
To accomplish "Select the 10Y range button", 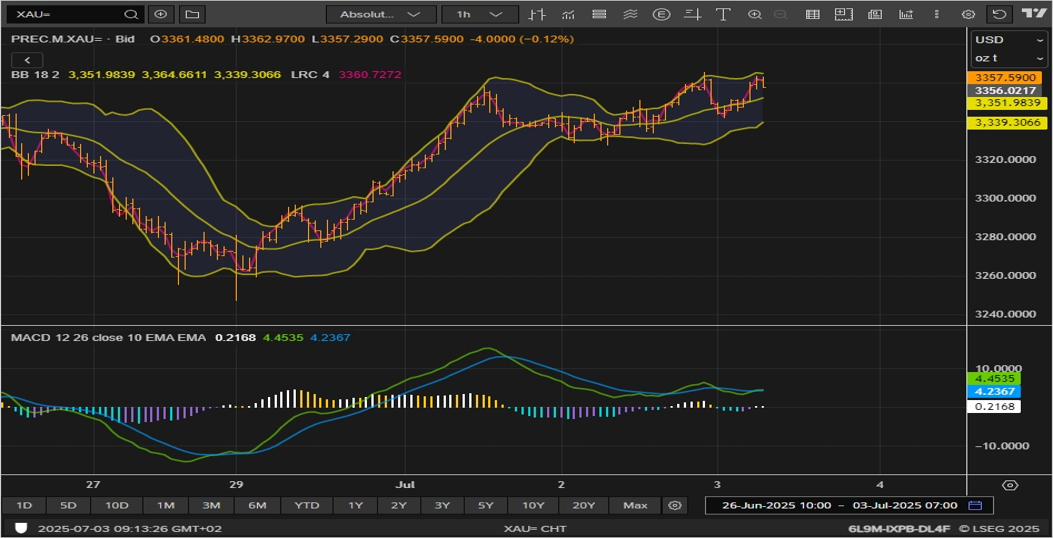I will (533, 505).
